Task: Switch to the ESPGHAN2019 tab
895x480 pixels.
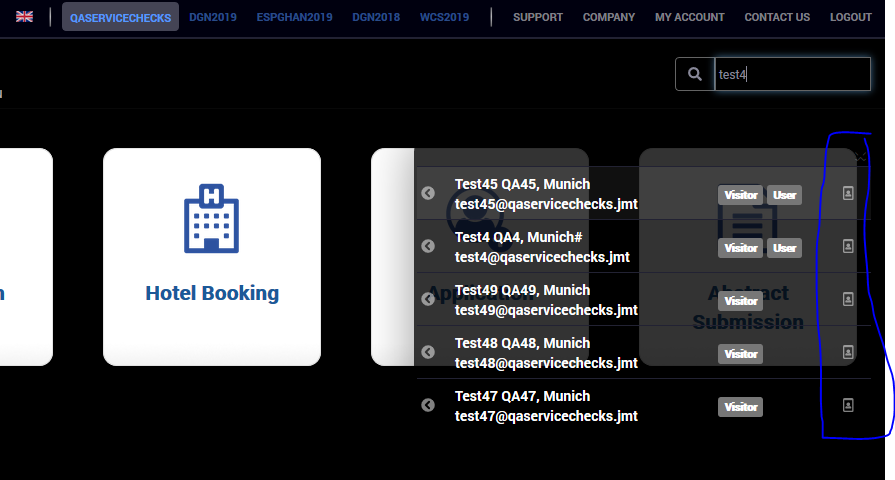Action: [x=294, y=17]
